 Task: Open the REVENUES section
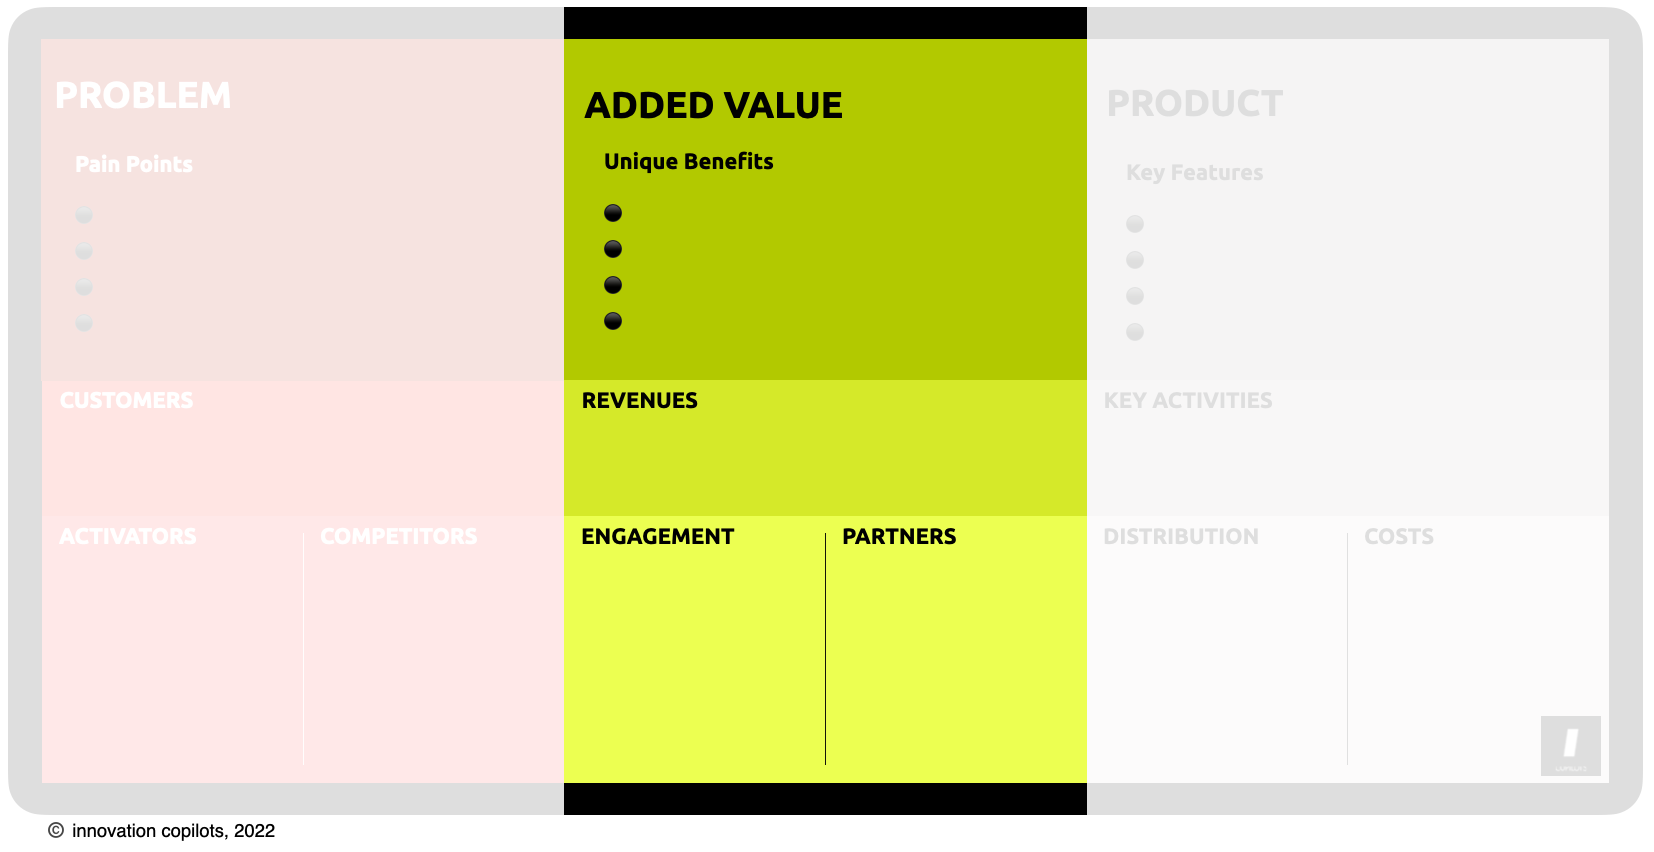tap(640, 400)
